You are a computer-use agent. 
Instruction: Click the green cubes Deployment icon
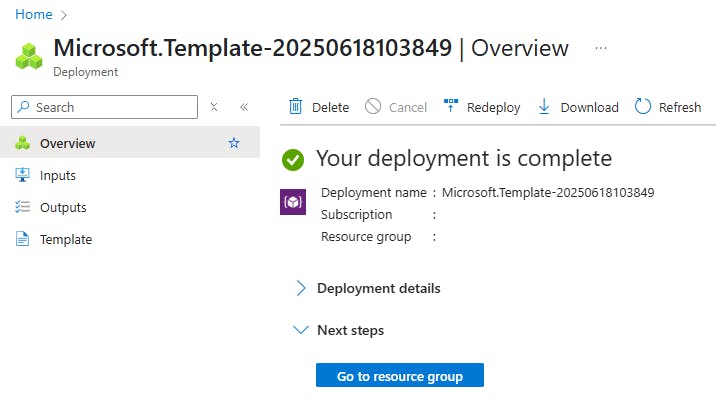pos(29,56)
